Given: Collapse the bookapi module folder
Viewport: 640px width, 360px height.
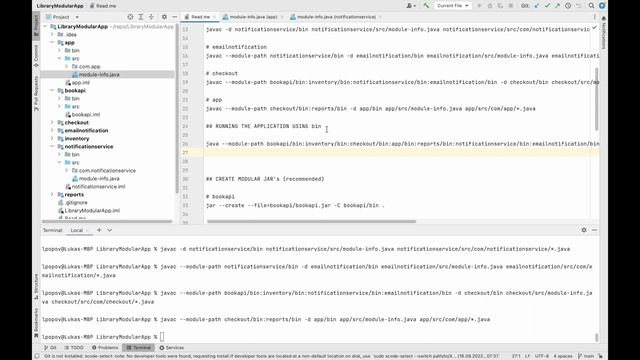Looking at the screenshot, I should pos(52,90).
